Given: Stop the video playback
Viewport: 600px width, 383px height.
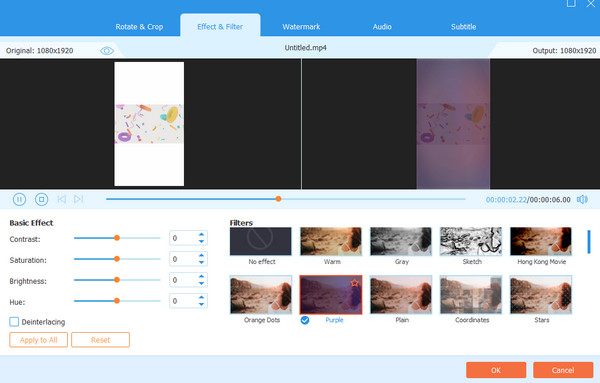Looking at the screenshot, I should pyautogui.click(x=41, y=199).
